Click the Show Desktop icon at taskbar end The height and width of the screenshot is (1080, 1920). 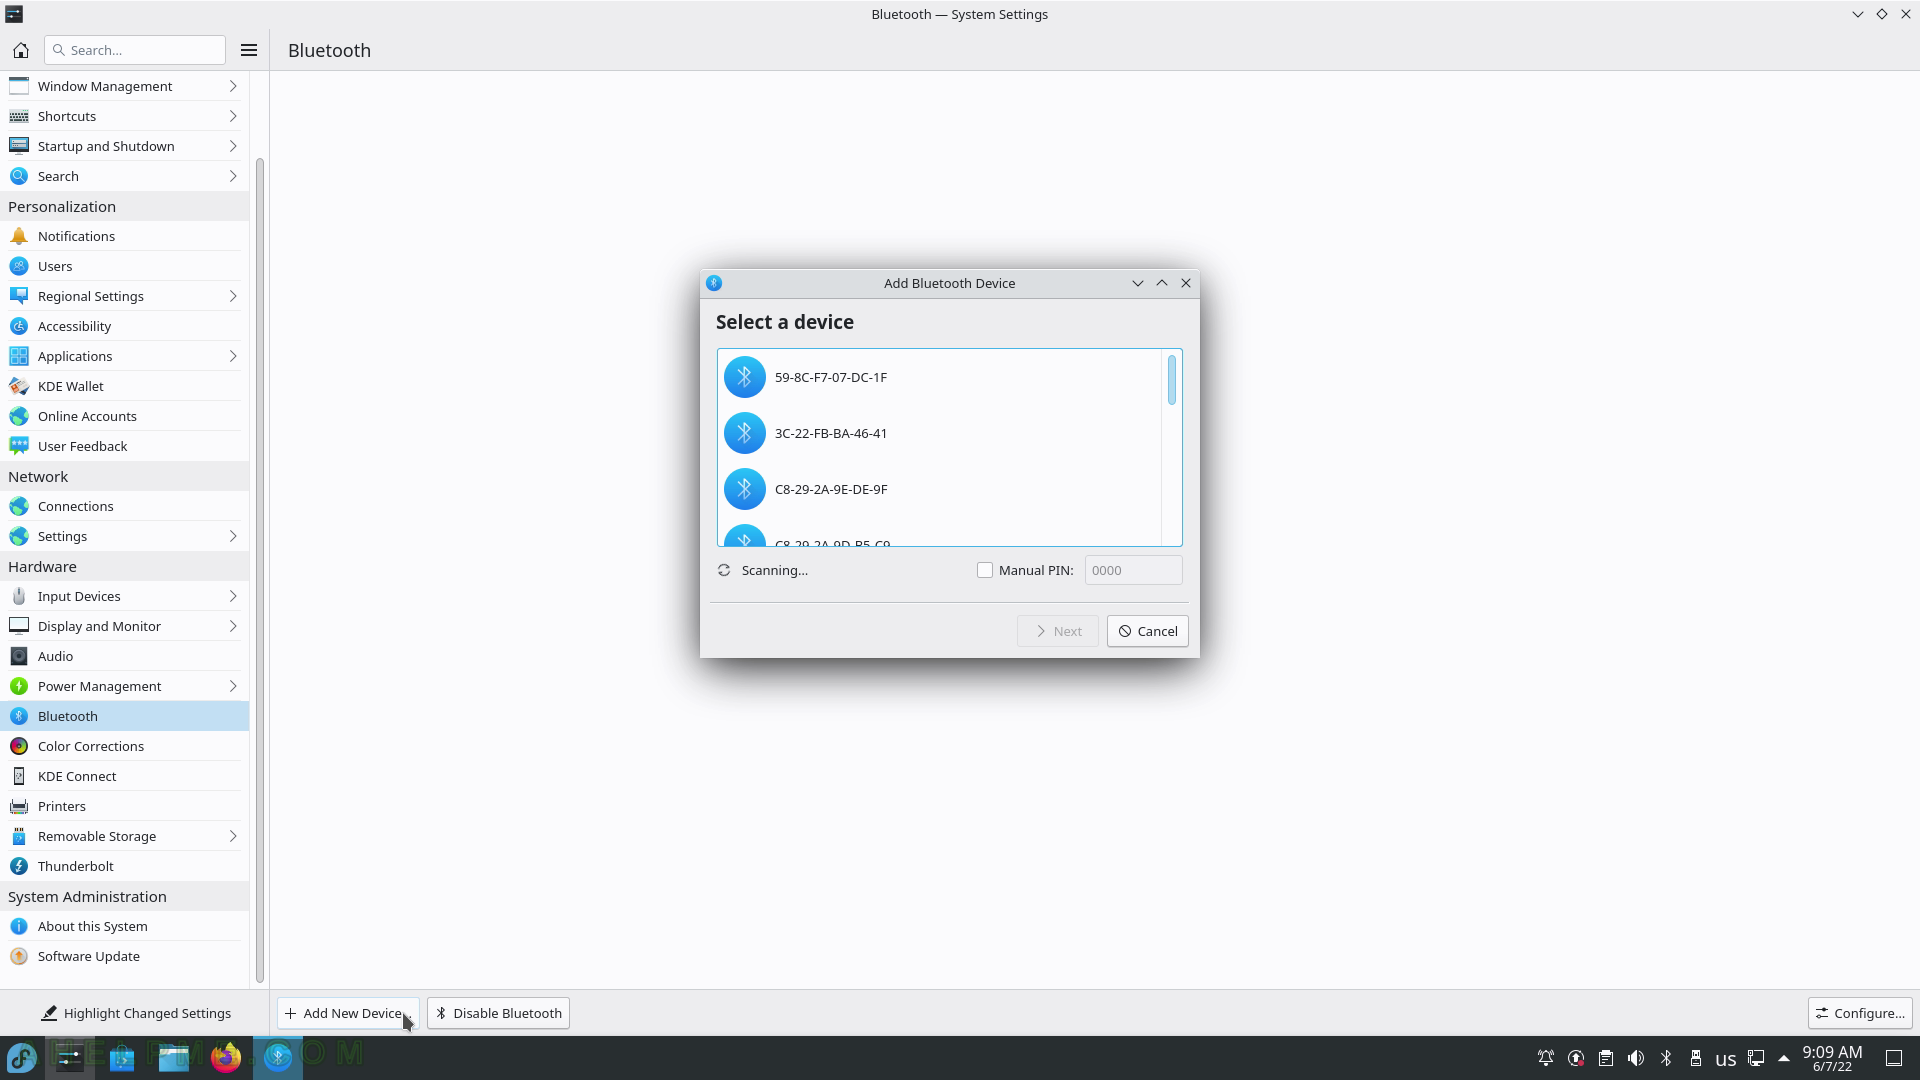(1894, 1058)
